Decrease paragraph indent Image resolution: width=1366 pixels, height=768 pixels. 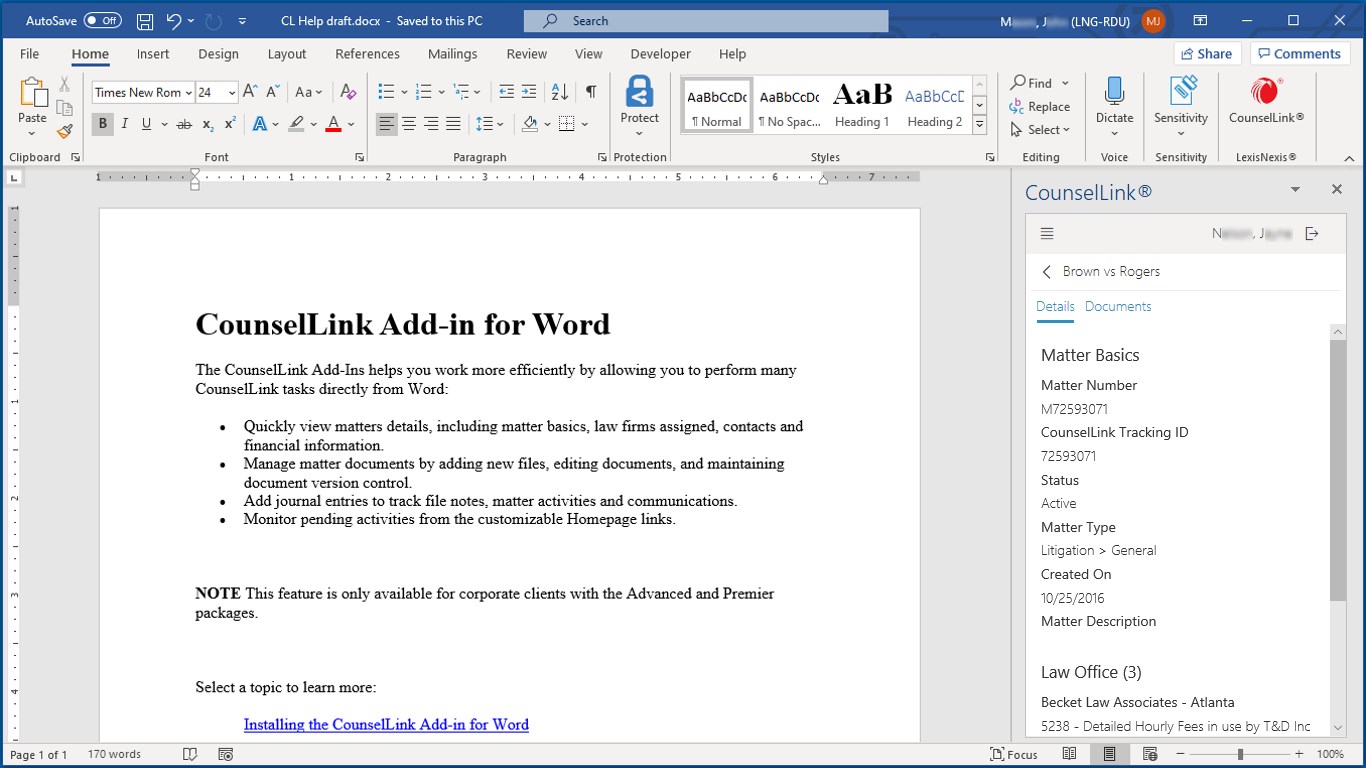coord(507,92)
